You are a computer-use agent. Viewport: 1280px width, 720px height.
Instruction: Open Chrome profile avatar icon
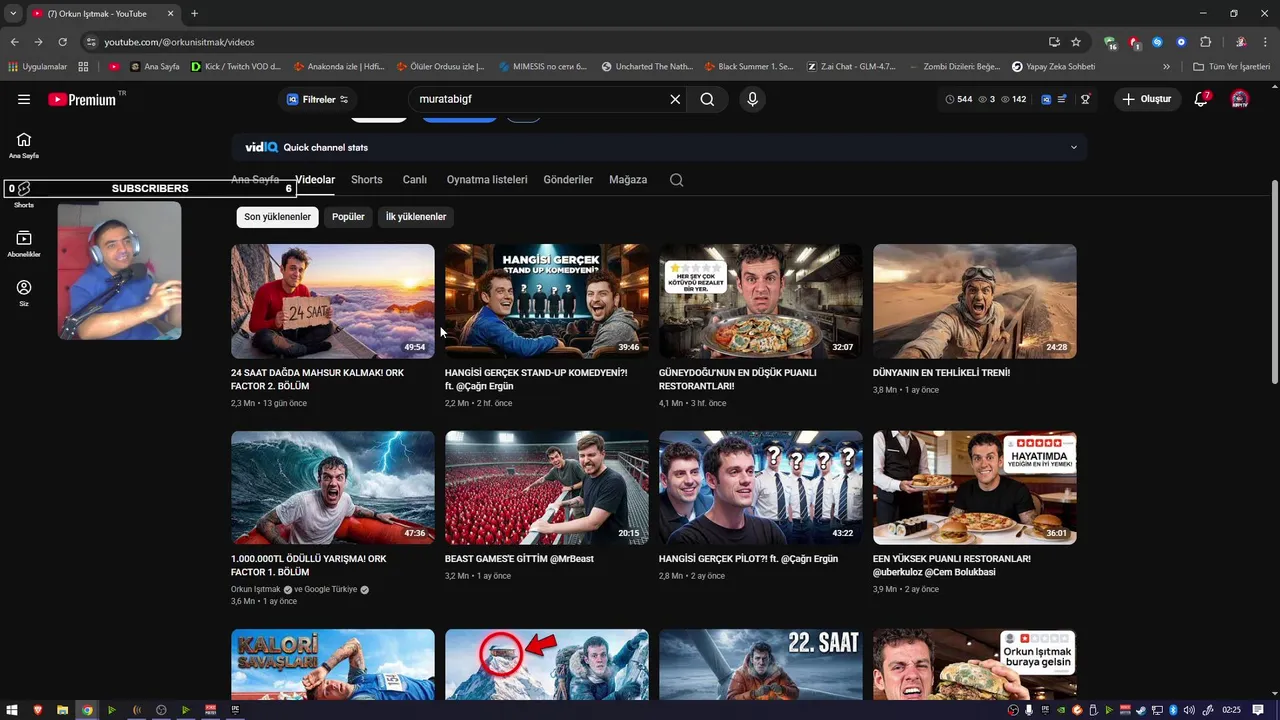click(1240, 42)
